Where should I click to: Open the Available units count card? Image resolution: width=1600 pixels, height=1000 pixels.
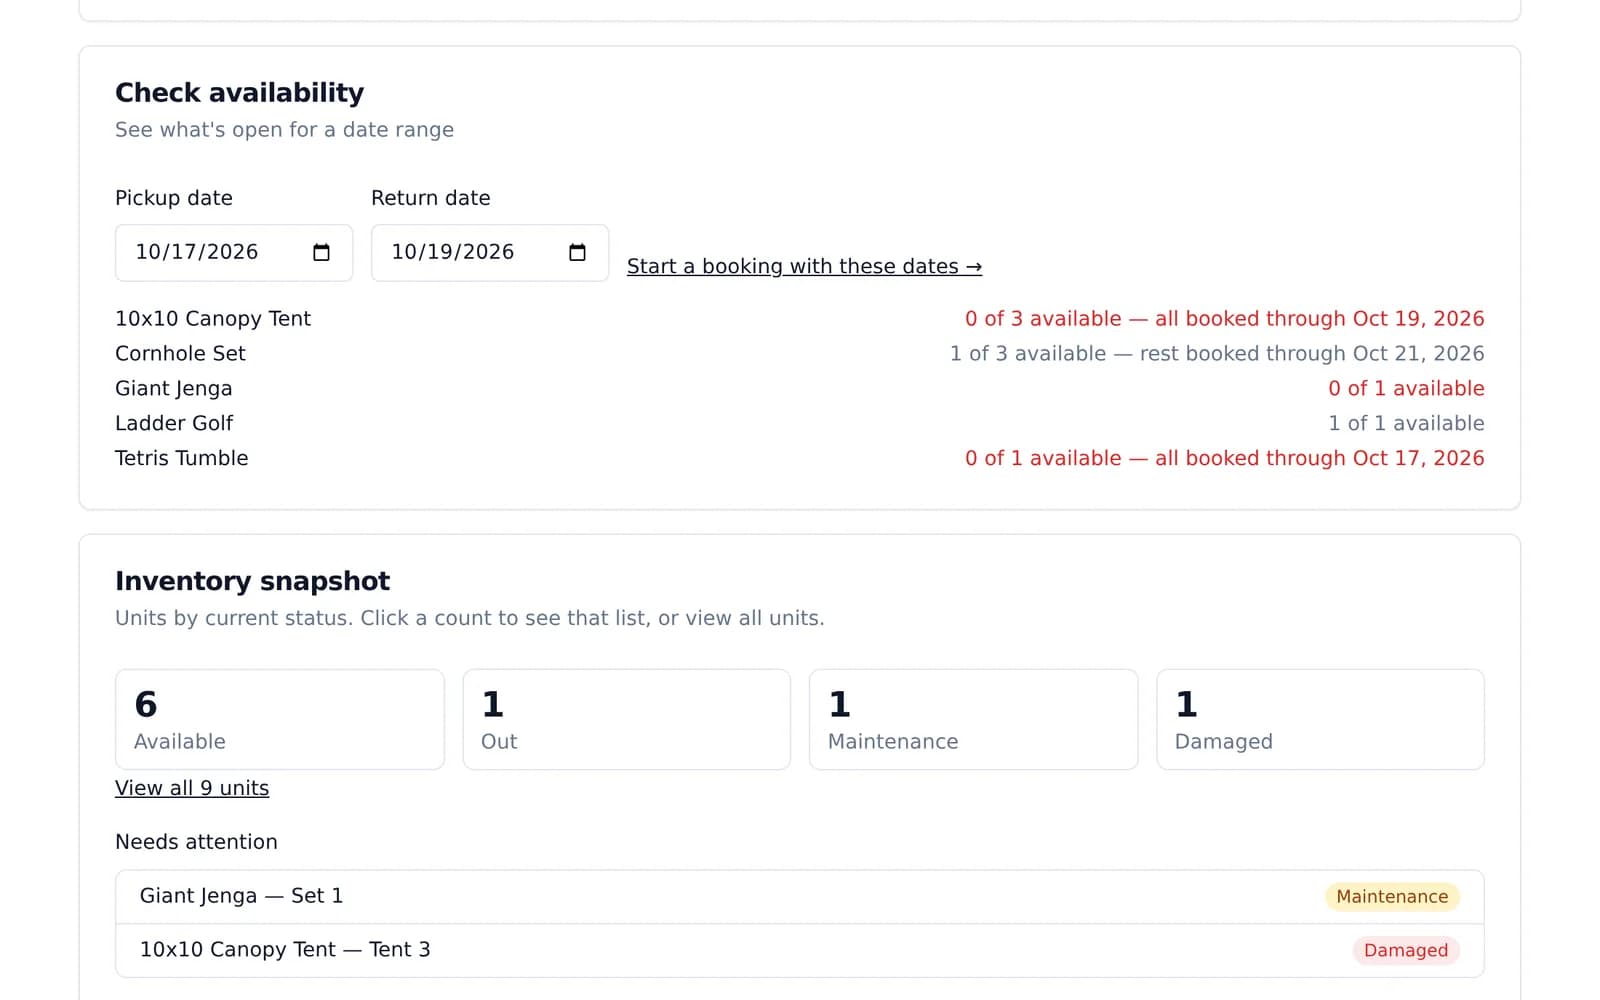(x=280, y=720)
